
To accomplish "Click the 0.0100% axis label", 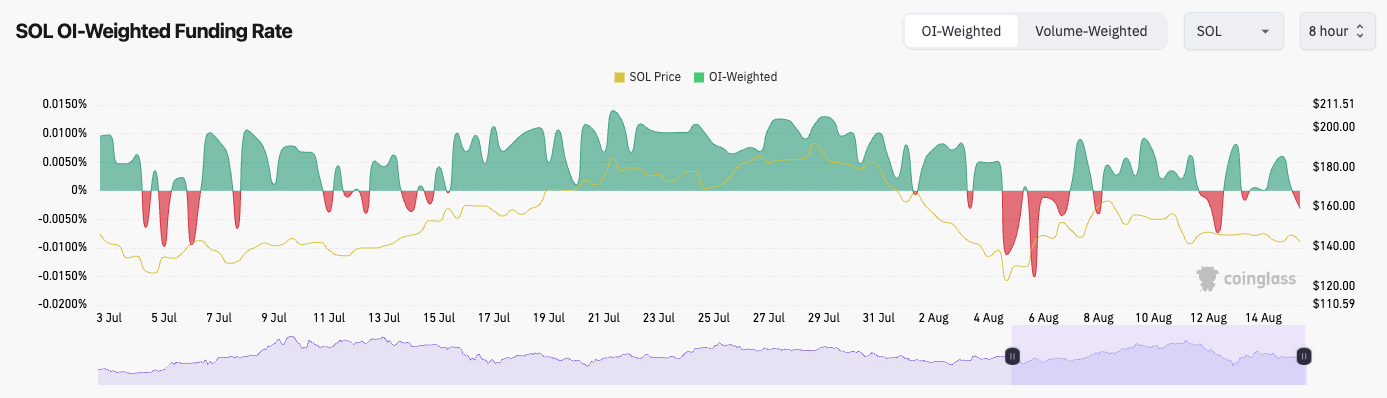I will pyautogui.click(x=66, y=133).
